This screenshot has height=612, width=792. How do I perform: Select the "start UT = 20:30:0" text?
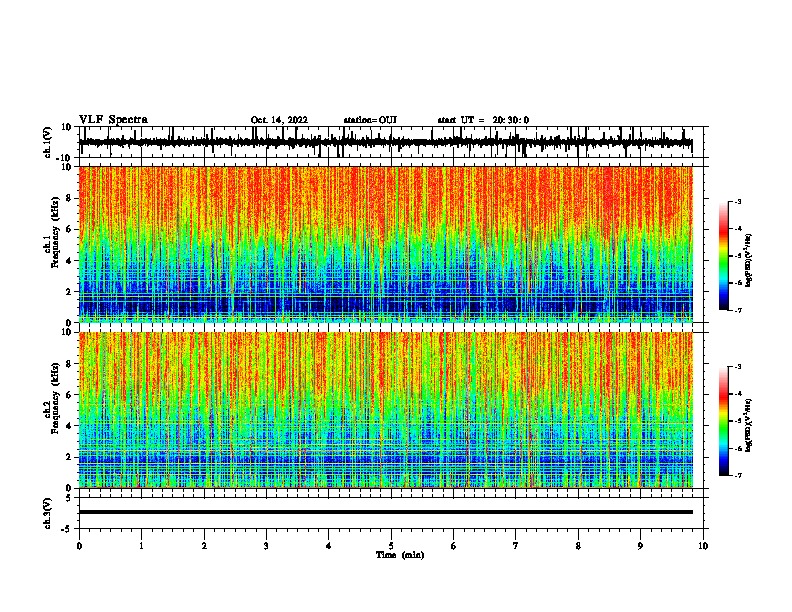483,120
